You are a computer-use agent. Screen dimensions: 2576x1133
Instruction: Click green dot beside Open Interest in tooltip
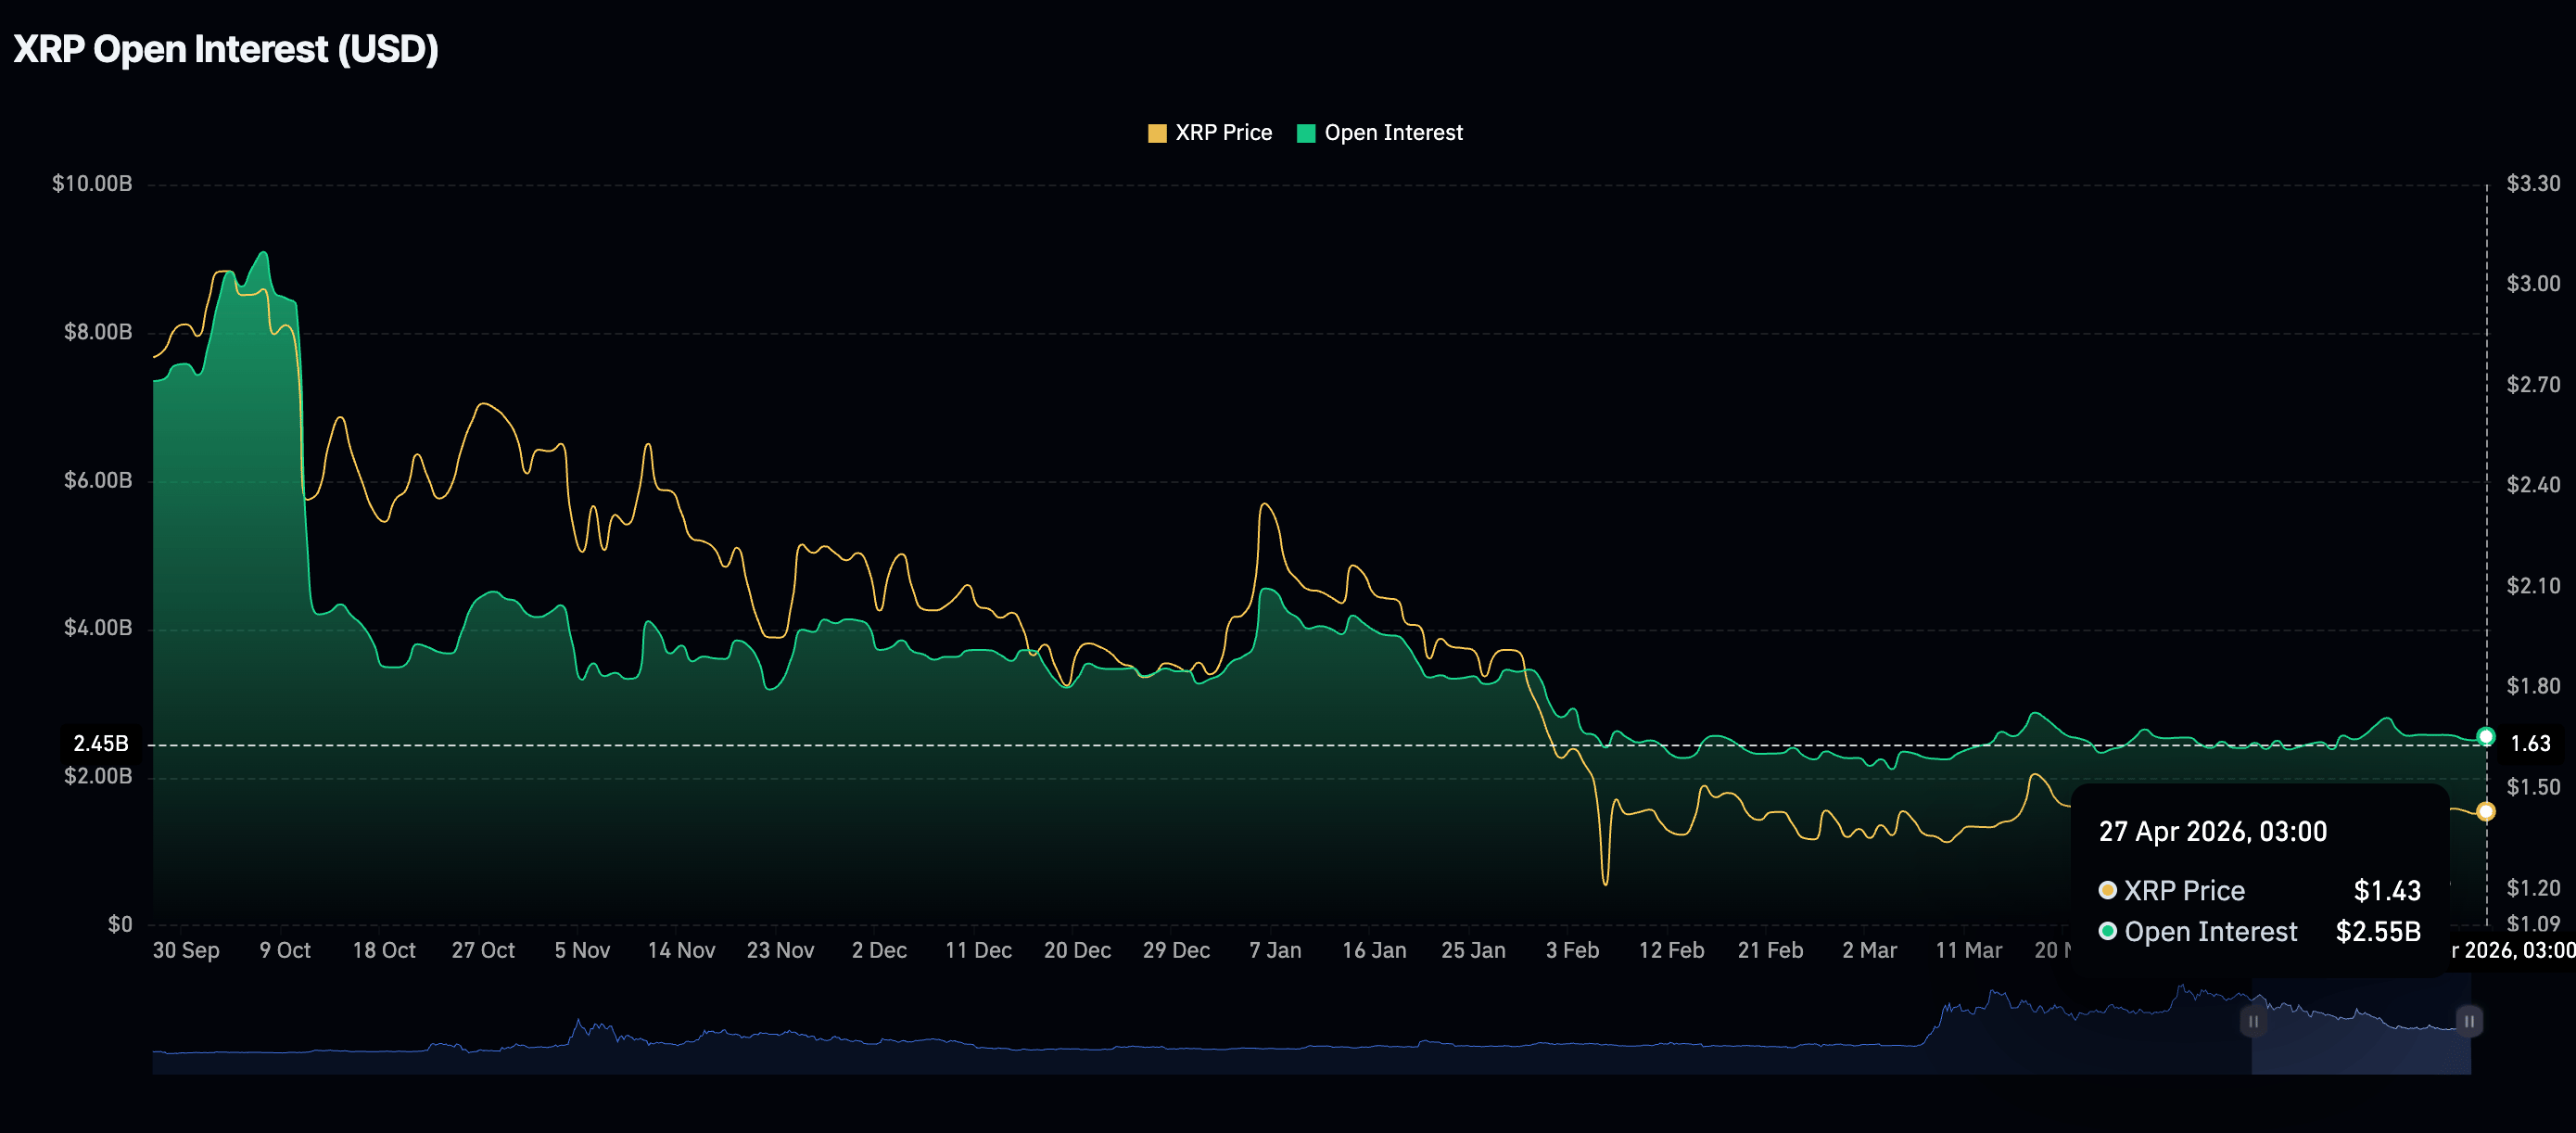click(2107, 931)
